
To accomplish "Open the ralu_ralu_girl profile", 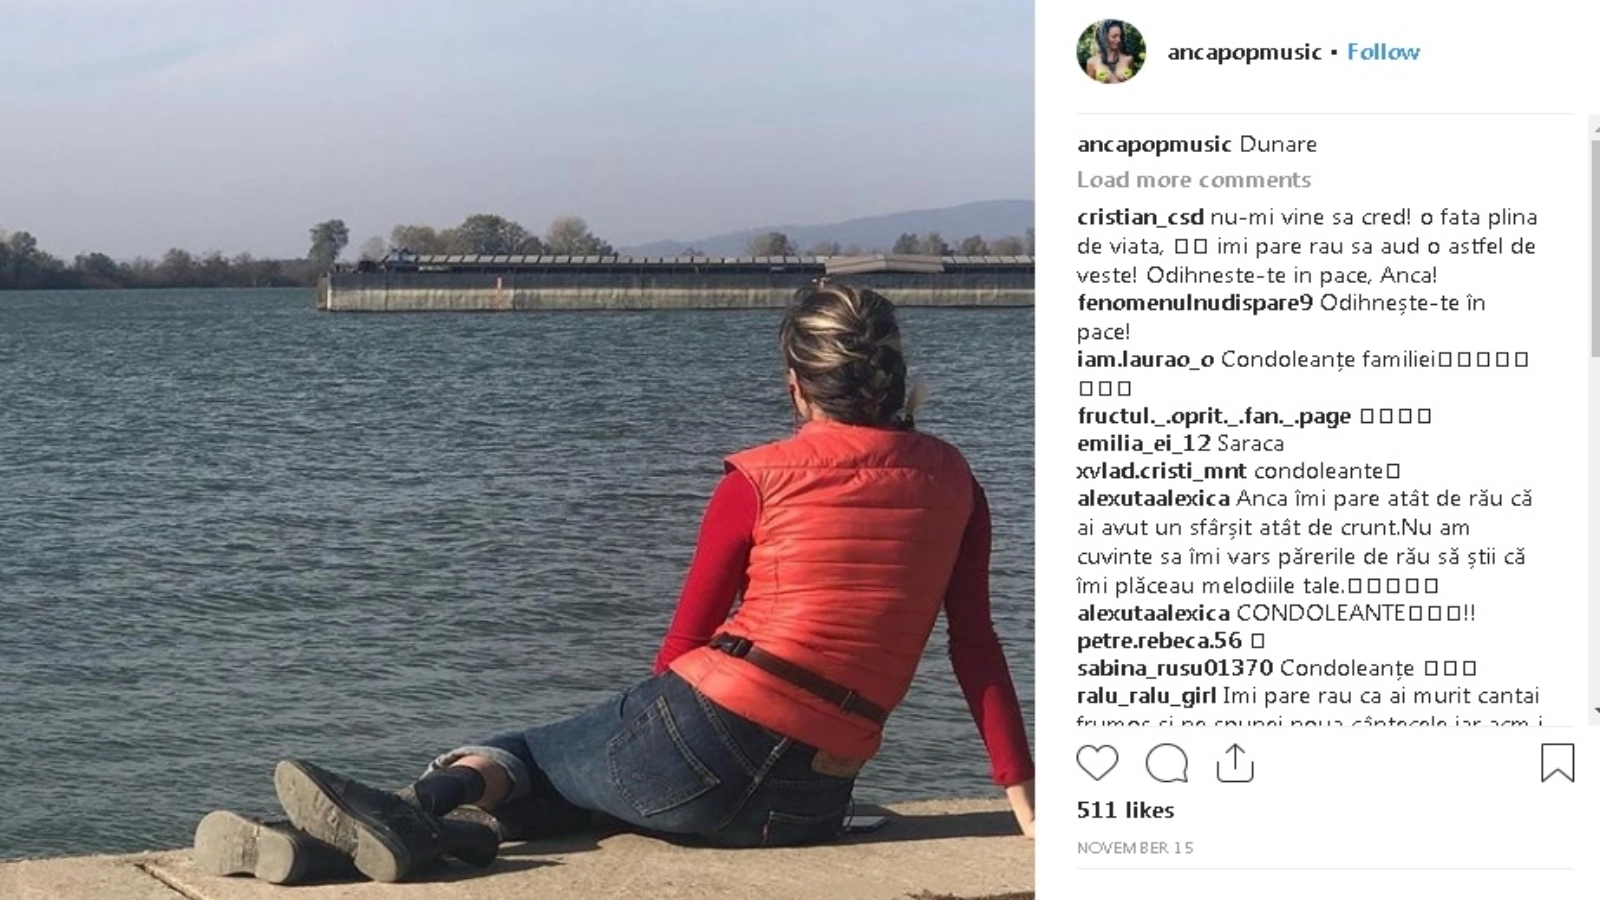I will (1147, 696).
